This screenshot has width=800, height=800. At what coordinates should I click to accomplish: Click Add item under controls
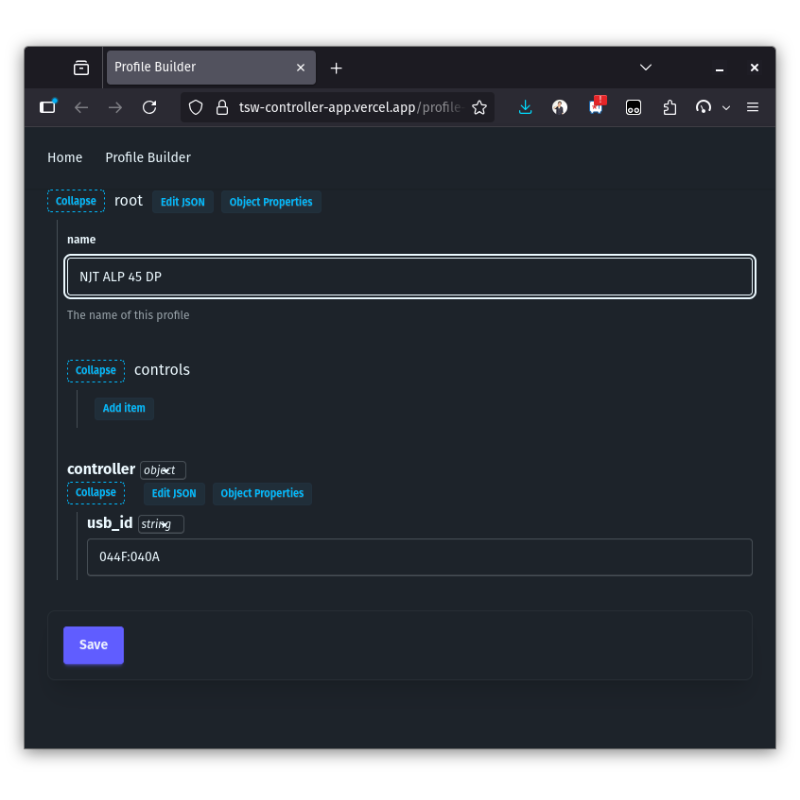pyautogui.click(x=124, y=408)
